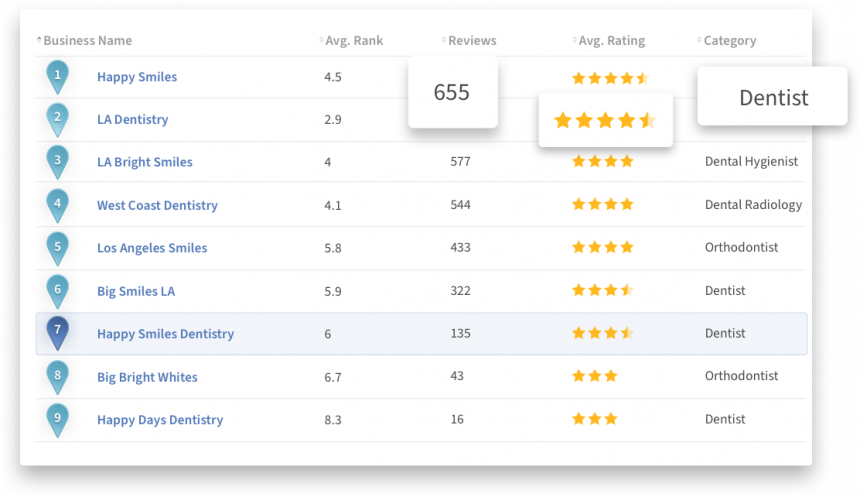Screen dimensions: 860x497
Task: Click the number 9 map pin icon
Action: coord(58,419)
